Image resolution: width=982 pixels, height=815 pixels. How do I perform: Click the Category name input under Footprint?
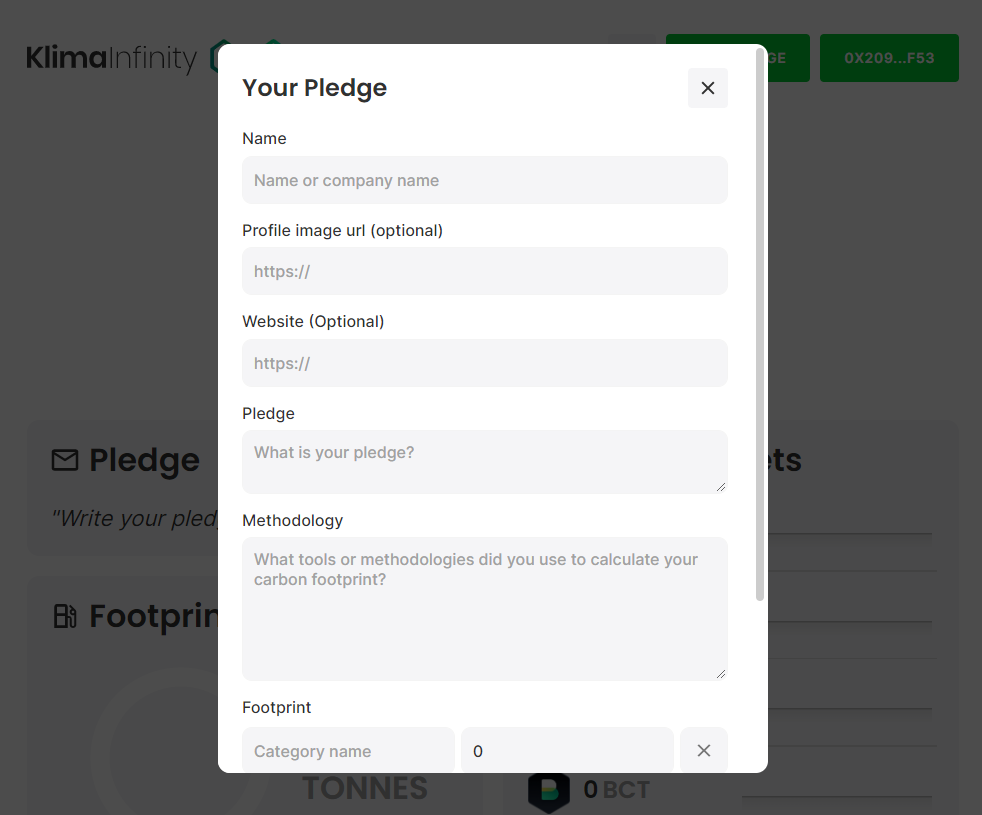[x=347, y=750]
